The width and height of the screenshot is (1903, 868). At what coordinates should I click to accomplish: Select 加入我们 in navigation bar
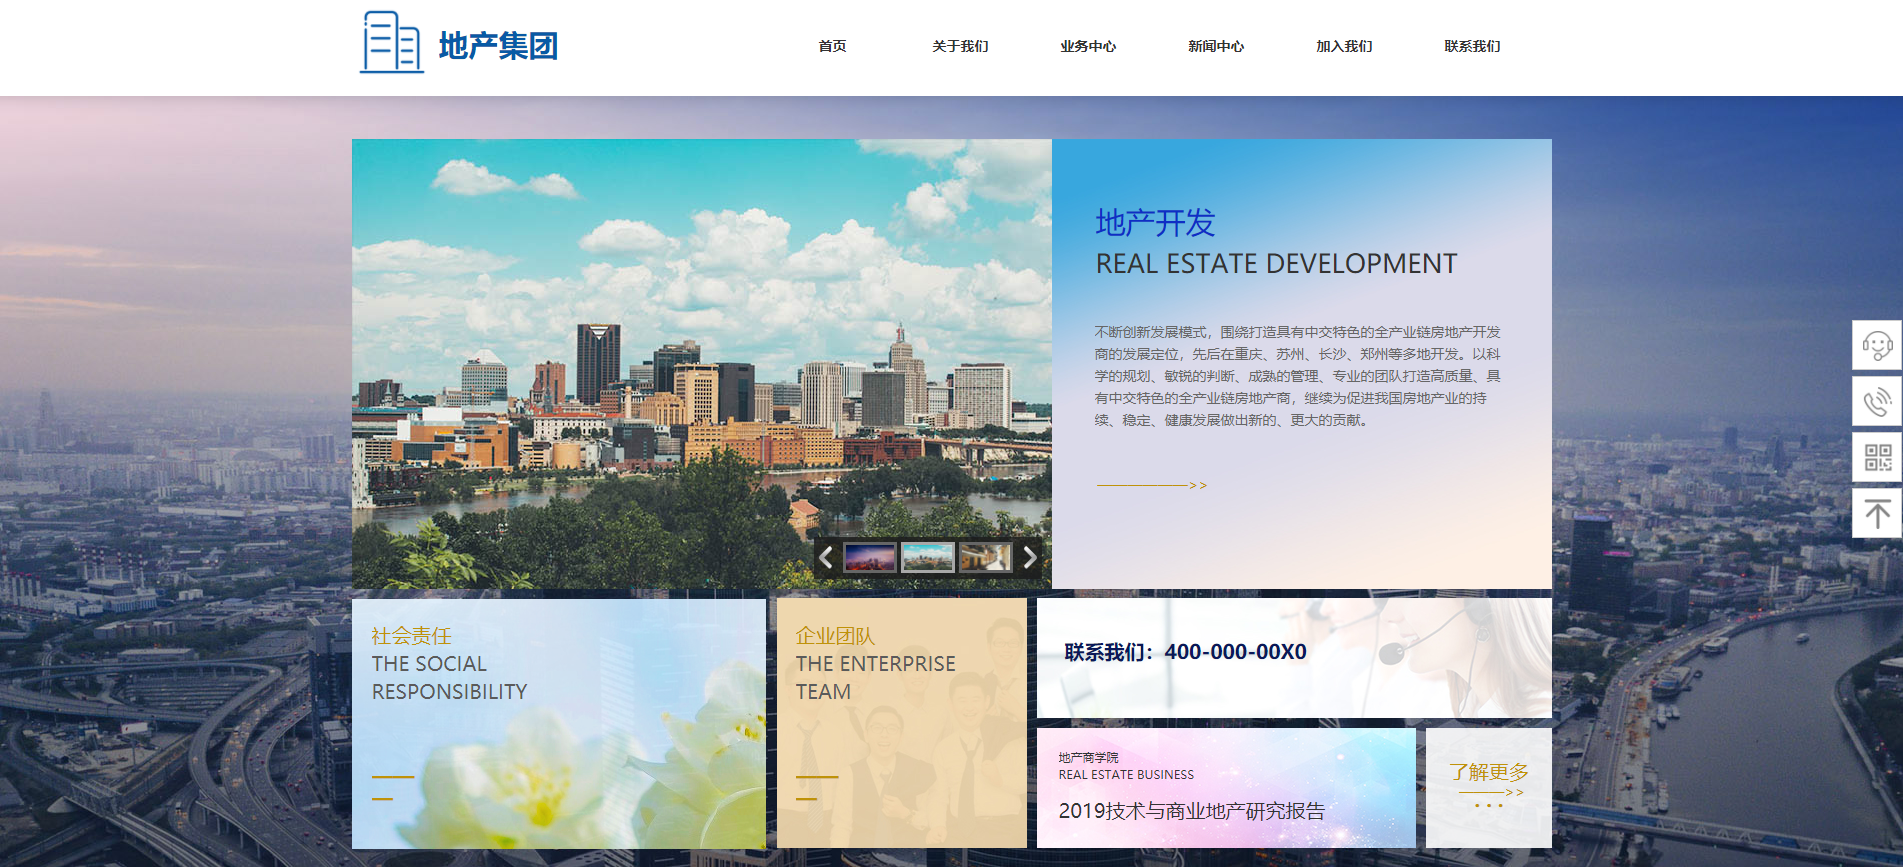(x=1344, y=46)
